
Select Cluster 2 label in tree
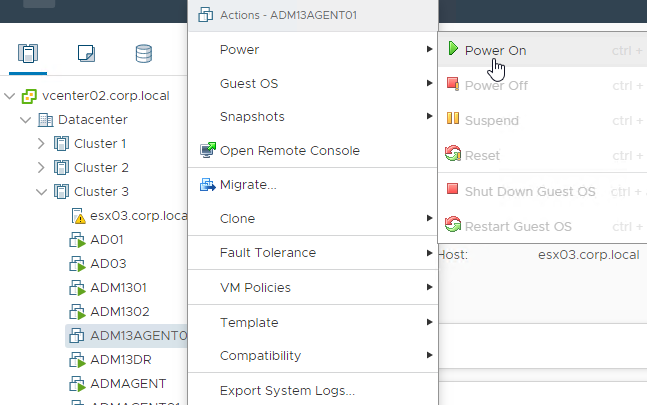pyautogui.click(x=101, y=167)
